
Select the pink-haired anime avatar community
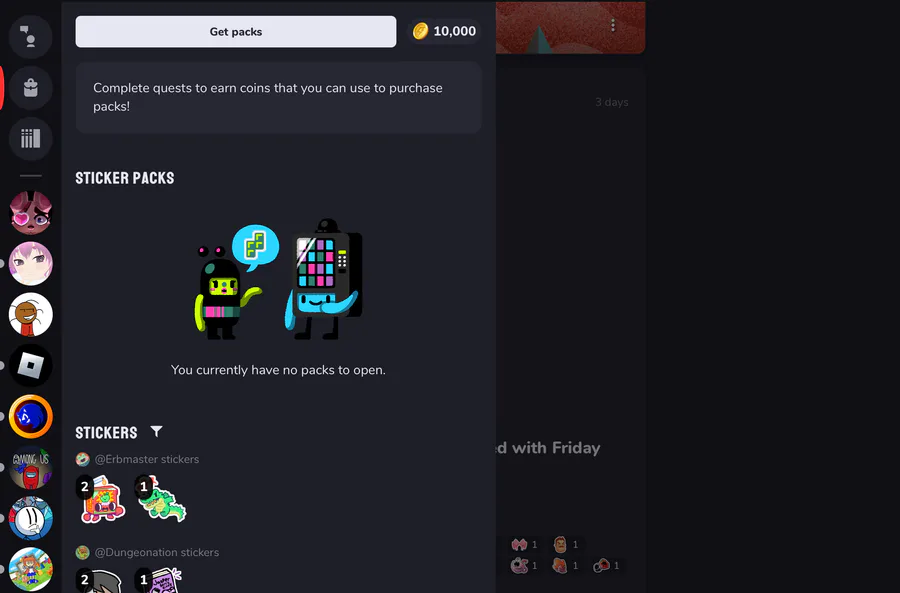[x=30, y=263]
